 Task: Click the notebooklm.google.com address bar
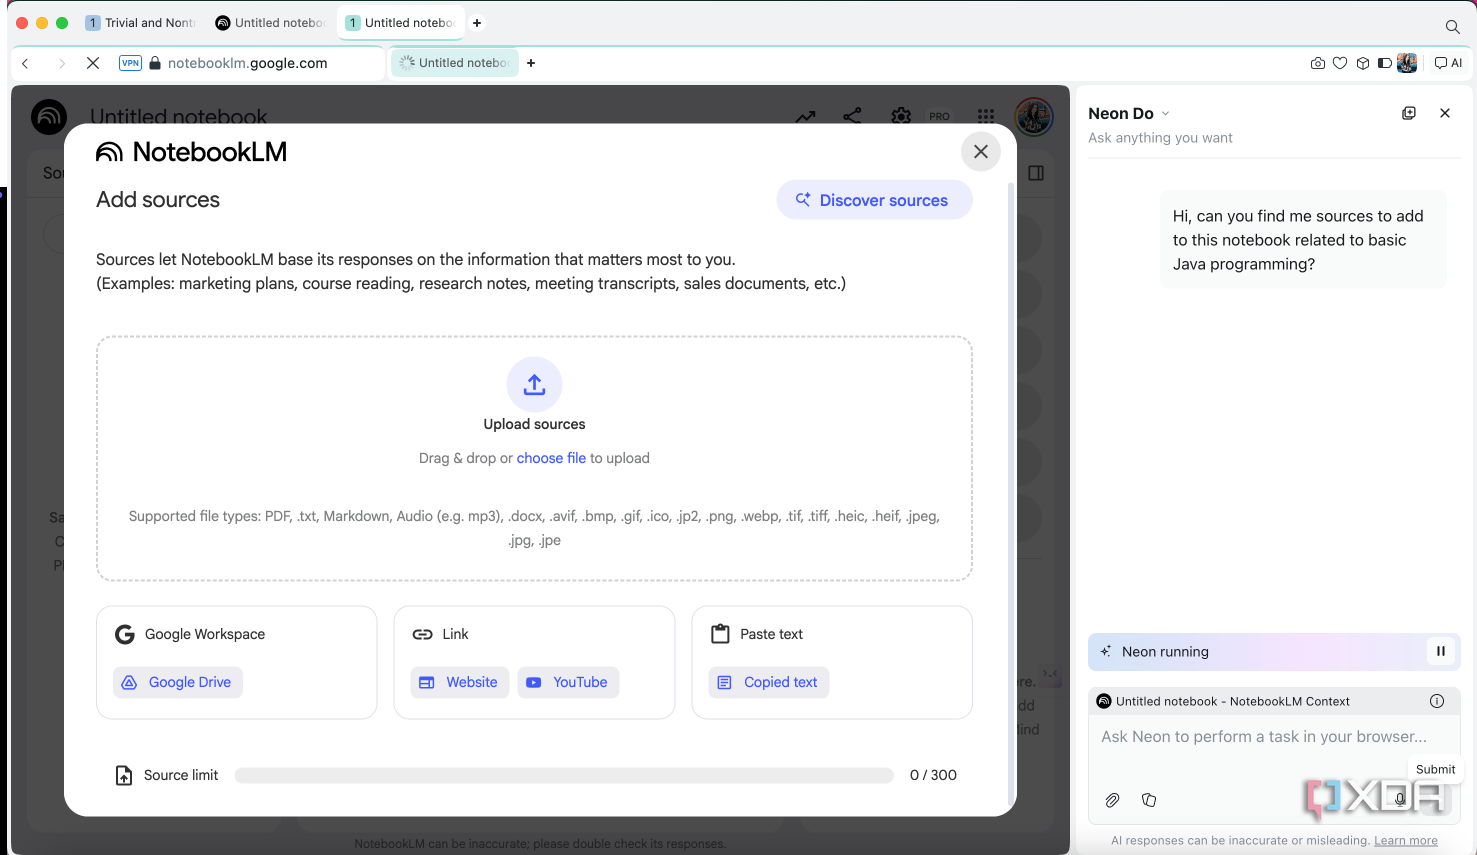tap(247, 63)
